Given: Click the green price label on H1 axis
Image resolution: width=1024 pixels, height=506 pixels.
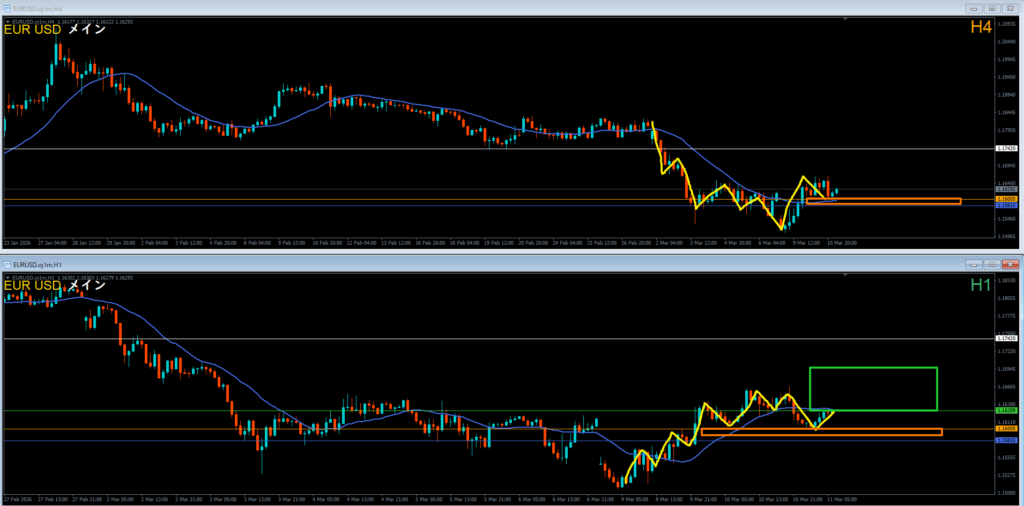Looking at the screenshot, I should pos(1006,410).
